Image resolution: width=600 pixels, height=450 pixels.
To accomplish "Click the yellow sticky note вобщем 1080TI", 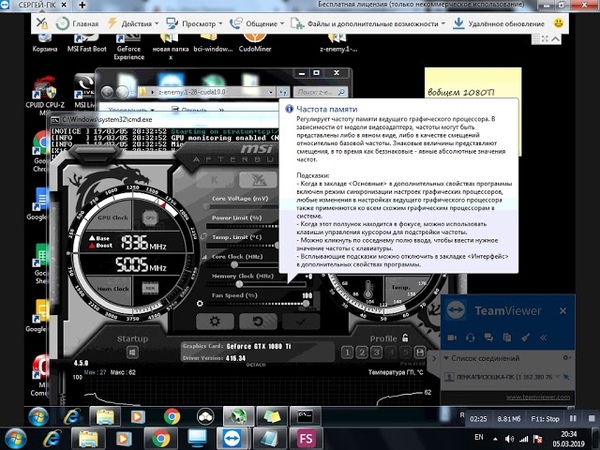I will pyautogui.click(x=473, y=83).
